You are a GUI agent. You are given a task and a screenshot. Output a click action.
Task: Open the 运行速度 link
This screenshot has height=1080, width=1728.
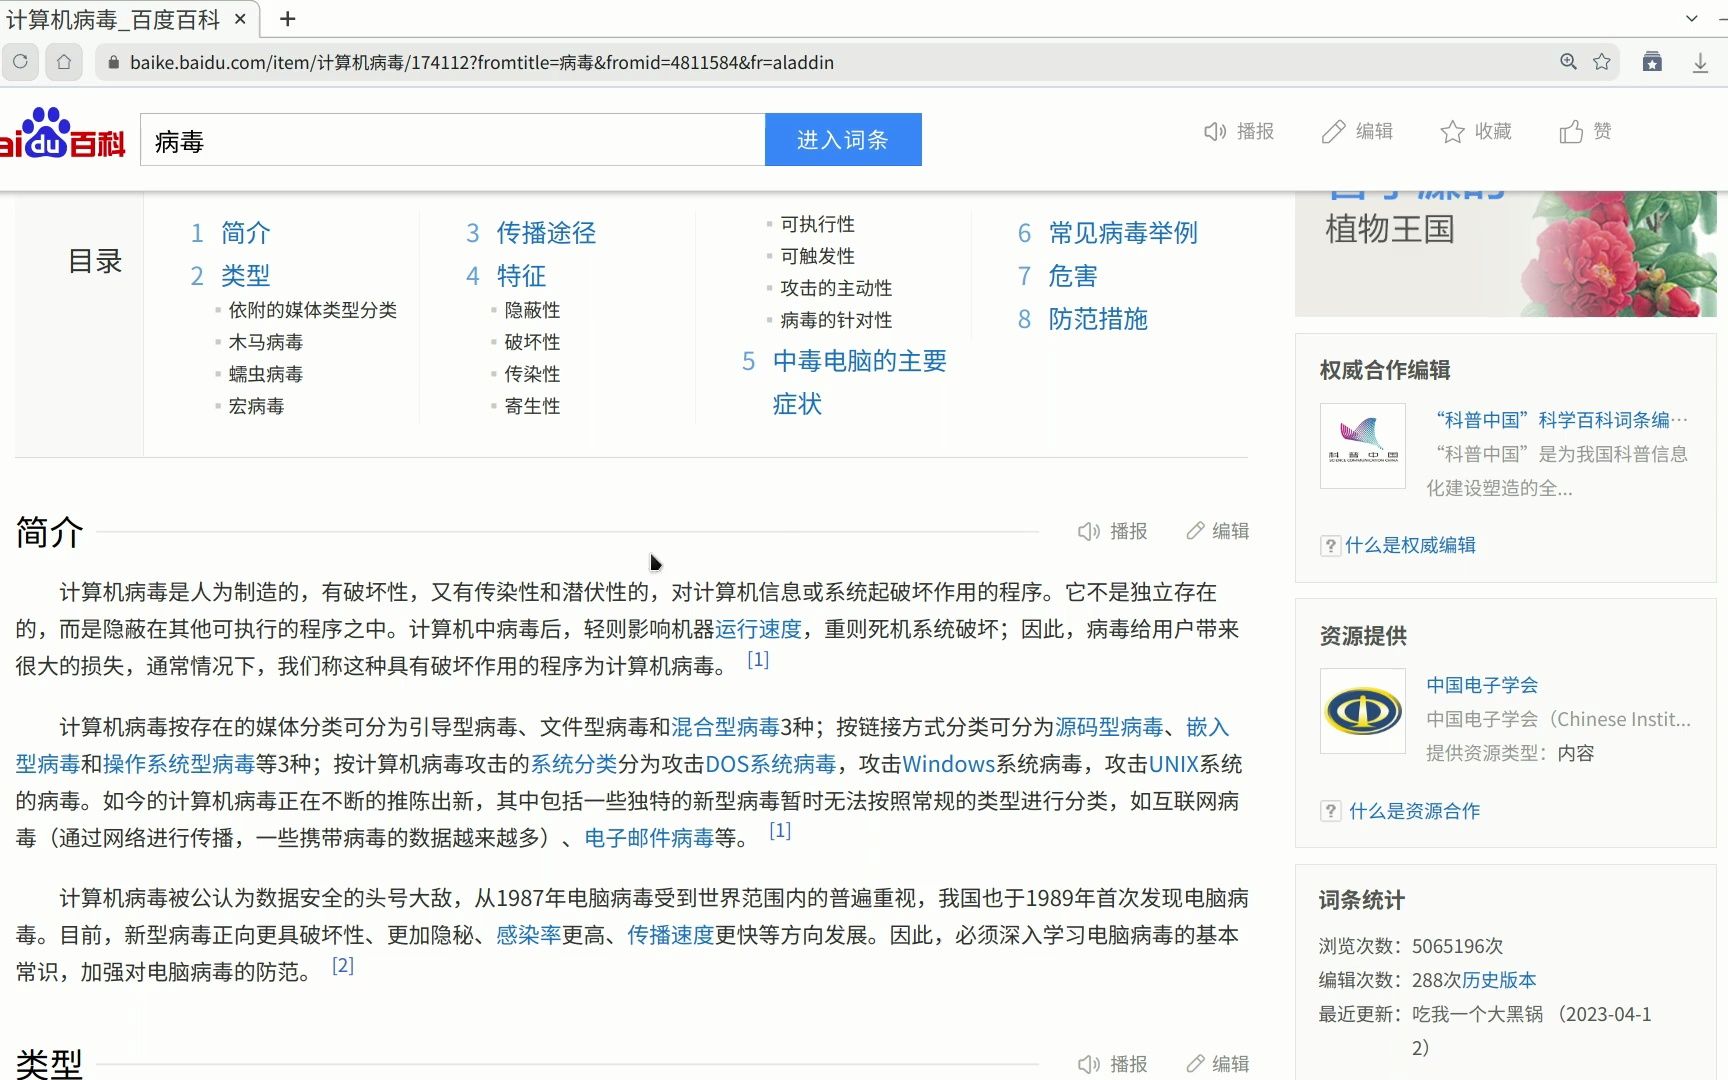[758, 629]
